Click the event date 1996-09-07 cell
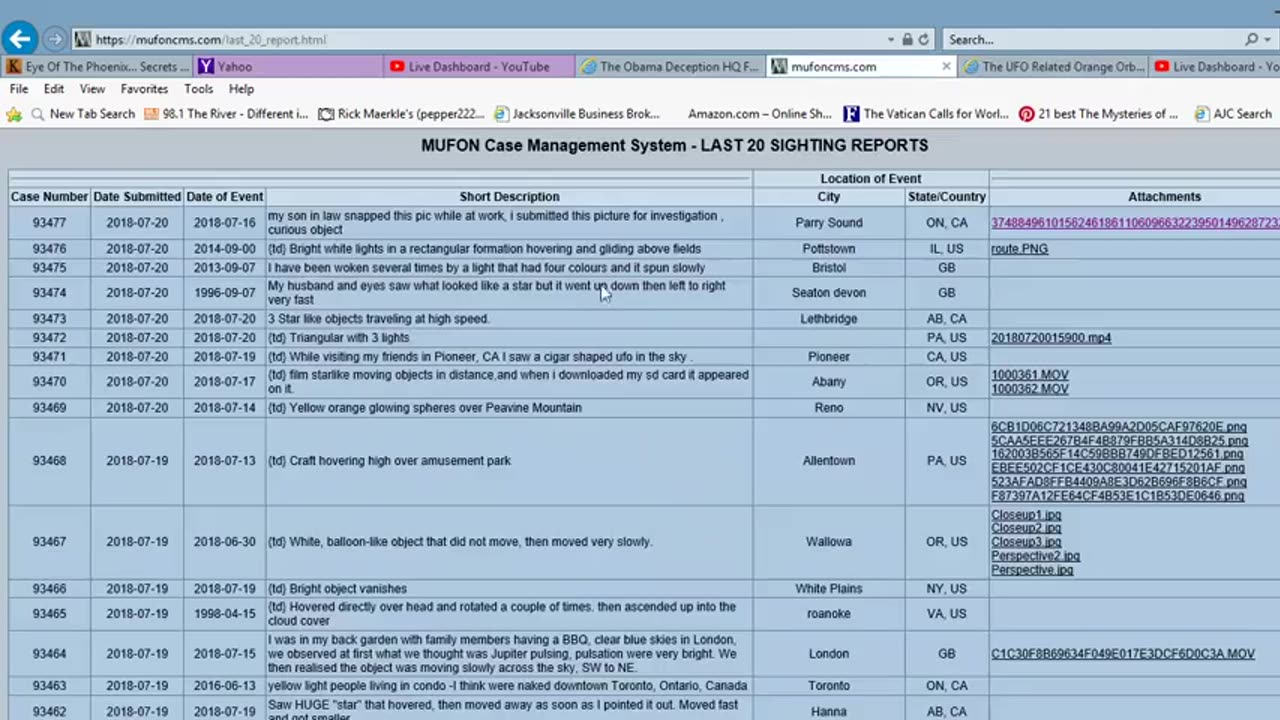The width and height of the screenshot is (1280, 720). tap(224, 293)
